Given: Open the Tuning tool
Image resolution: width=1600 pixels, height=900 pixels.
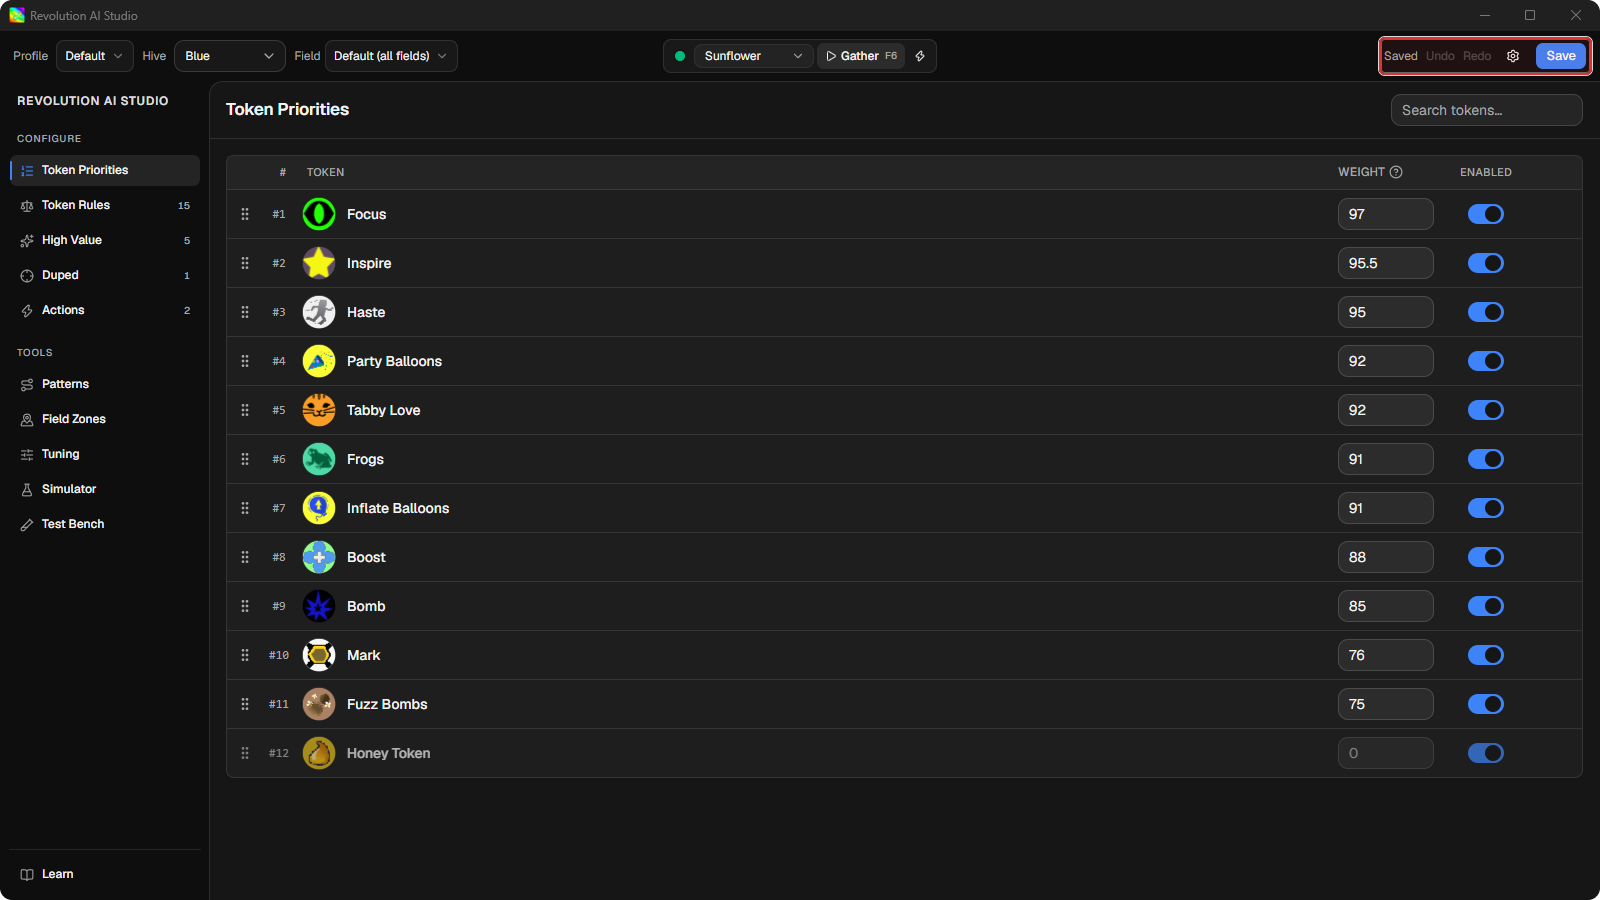Looking at the screenshot, I should 105,454.
